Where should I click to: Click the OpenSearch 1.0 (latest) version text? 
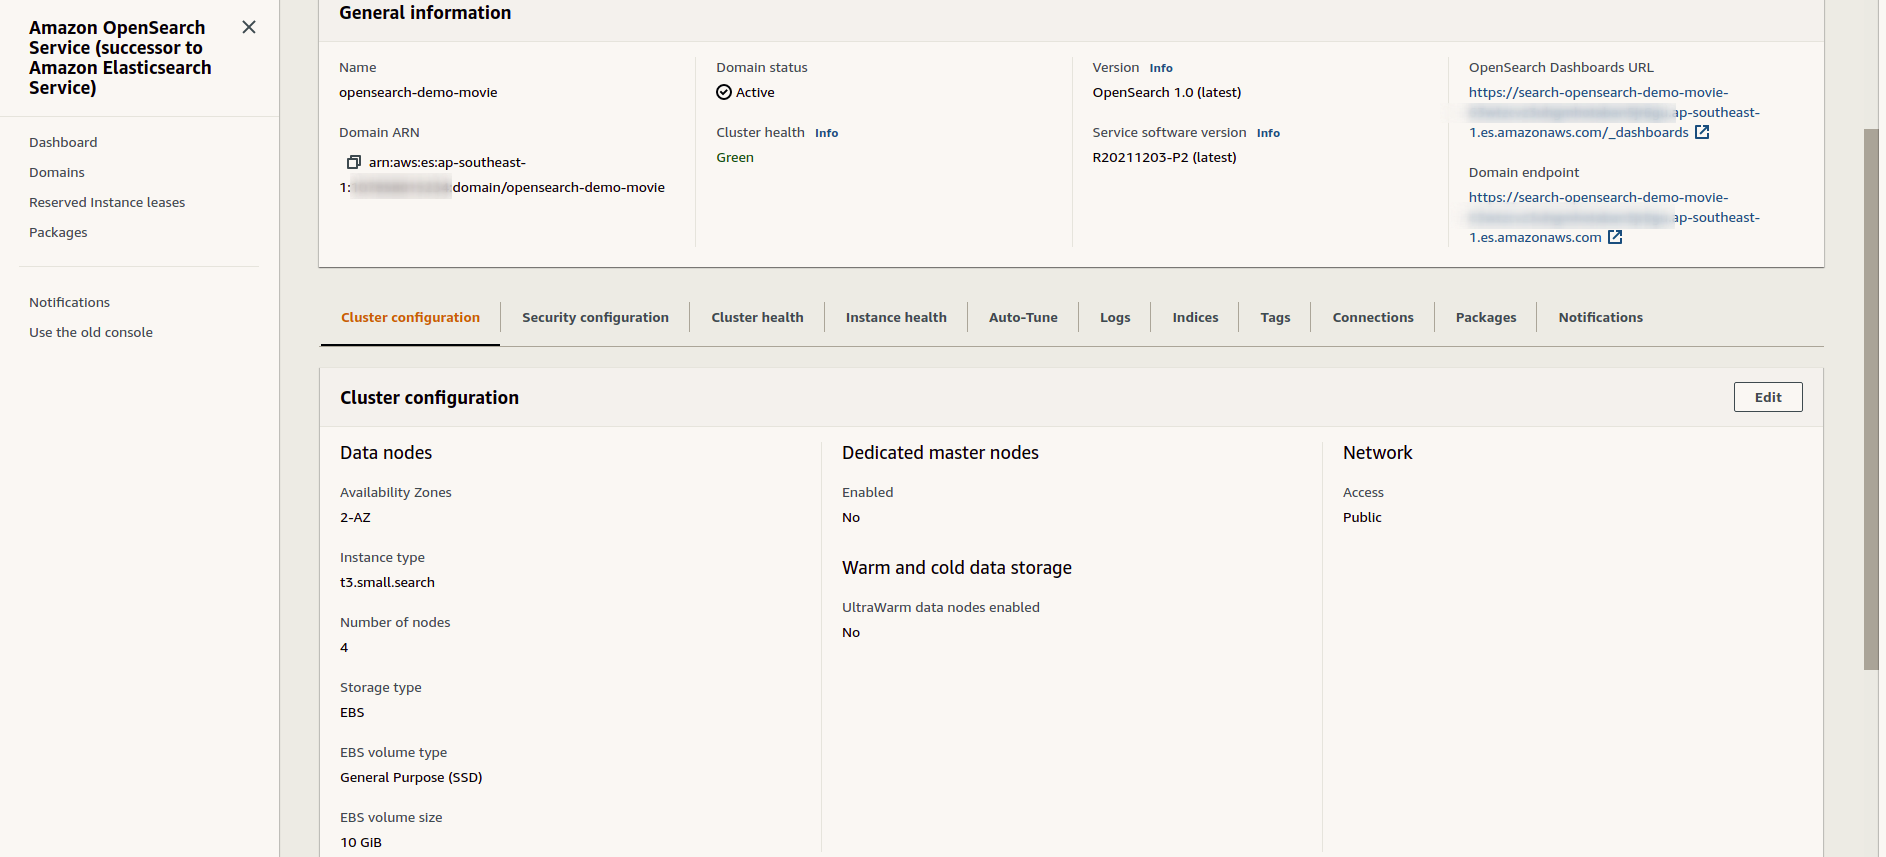(x=1166, y=92)
